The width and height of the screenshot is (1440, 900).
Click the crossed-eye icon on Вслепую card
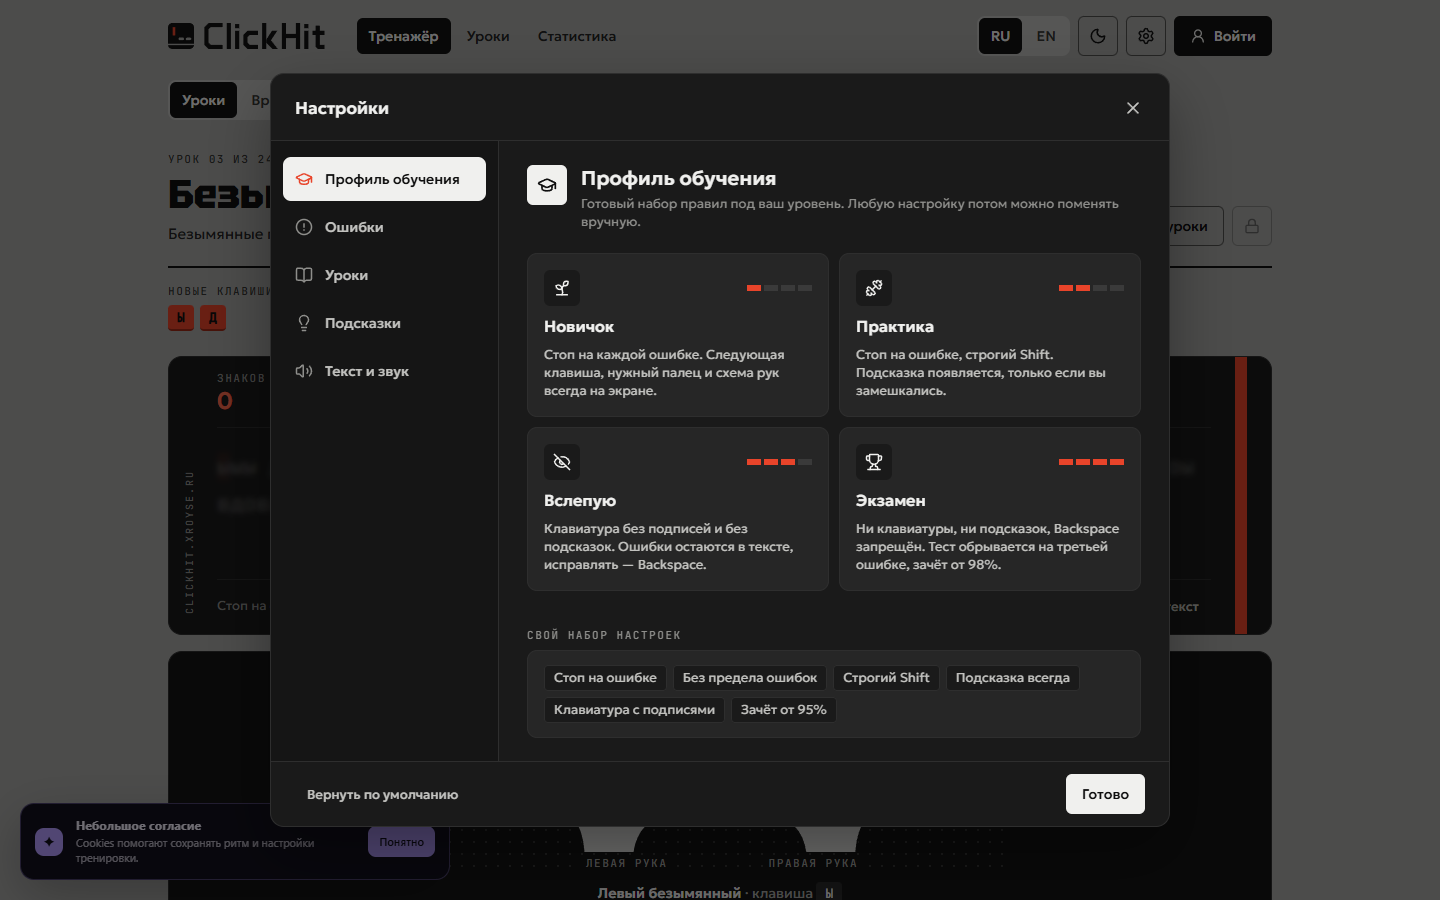(x=562, y=462)
